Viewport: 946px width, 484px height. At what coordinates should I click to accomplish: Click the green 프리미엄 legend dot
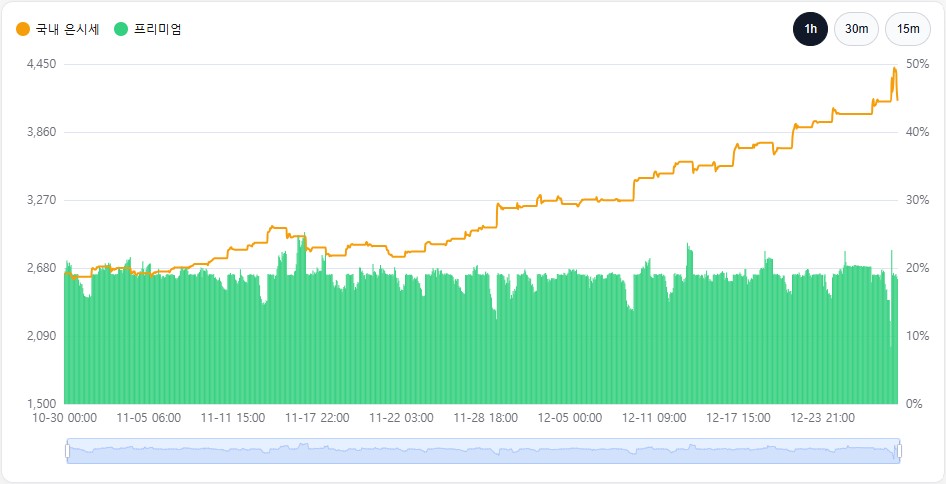click(x=121, y=29)
